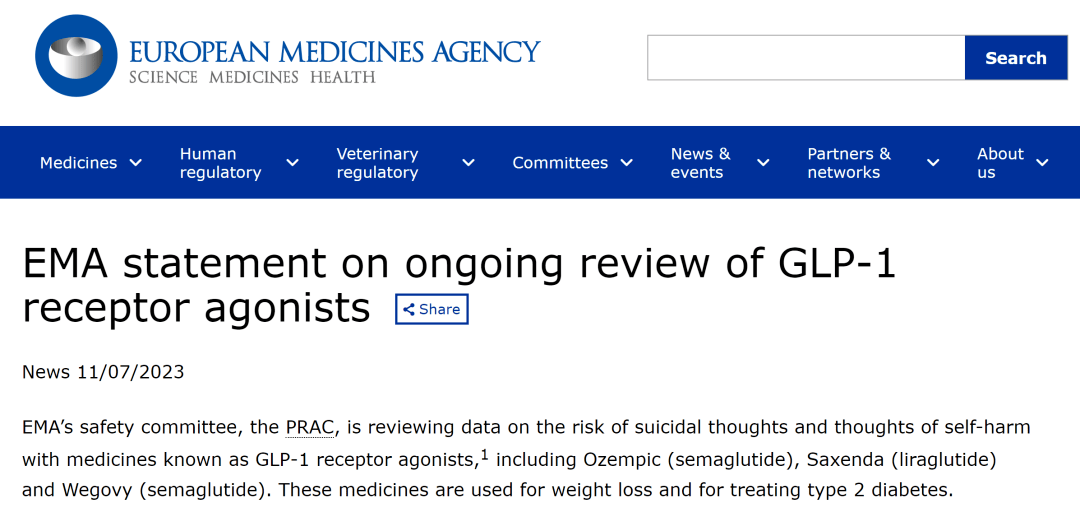The width and height of the screenshot is (1080, 517).
Task: Expand the About us chevron
Action: [x=1042, y=163]
